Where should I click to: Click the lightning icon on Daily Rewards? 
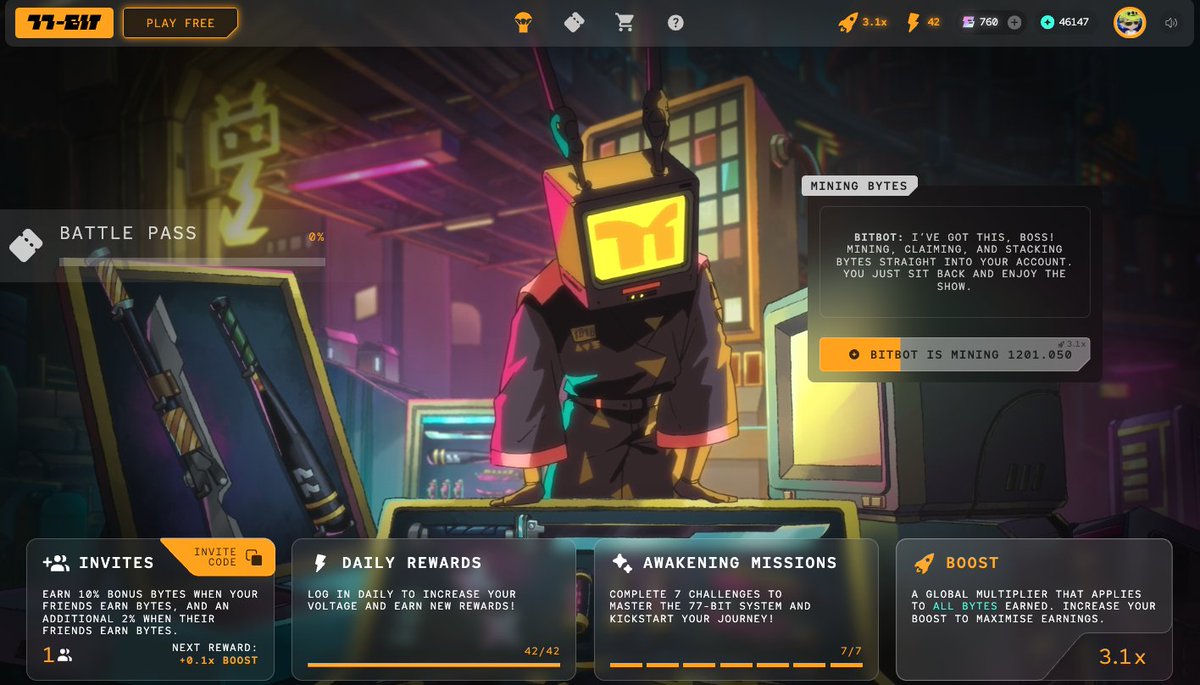tap(320, 563)
